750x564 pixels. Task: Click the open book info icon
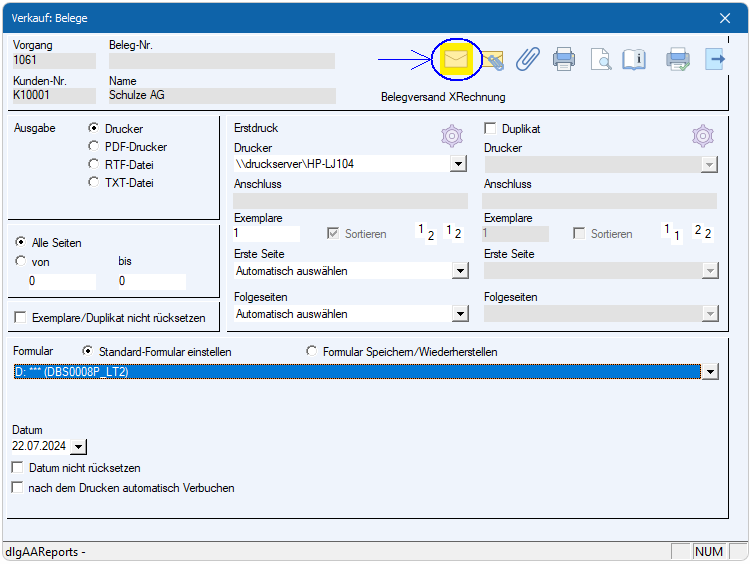634,60
